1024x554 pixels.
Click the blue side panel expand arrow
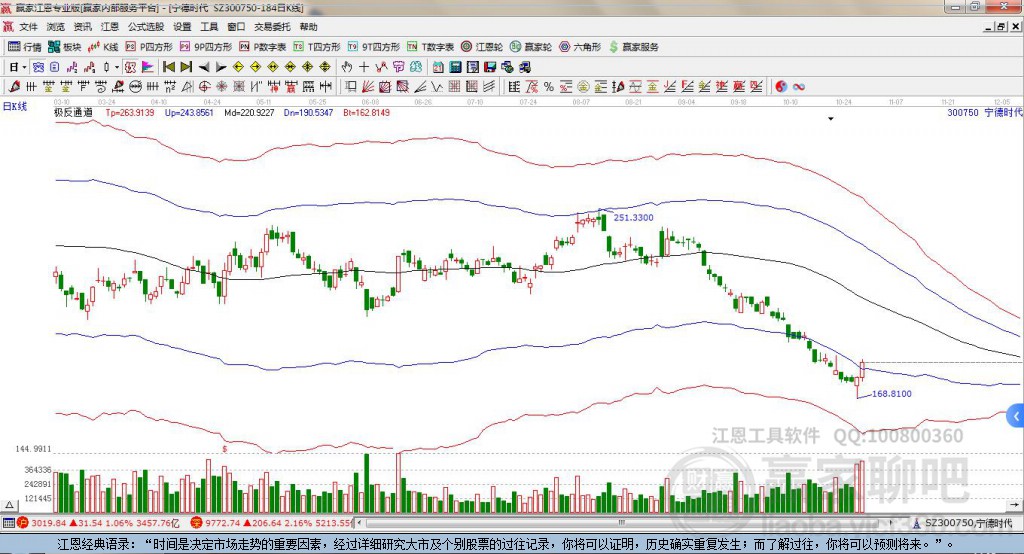coord(1016,416)
